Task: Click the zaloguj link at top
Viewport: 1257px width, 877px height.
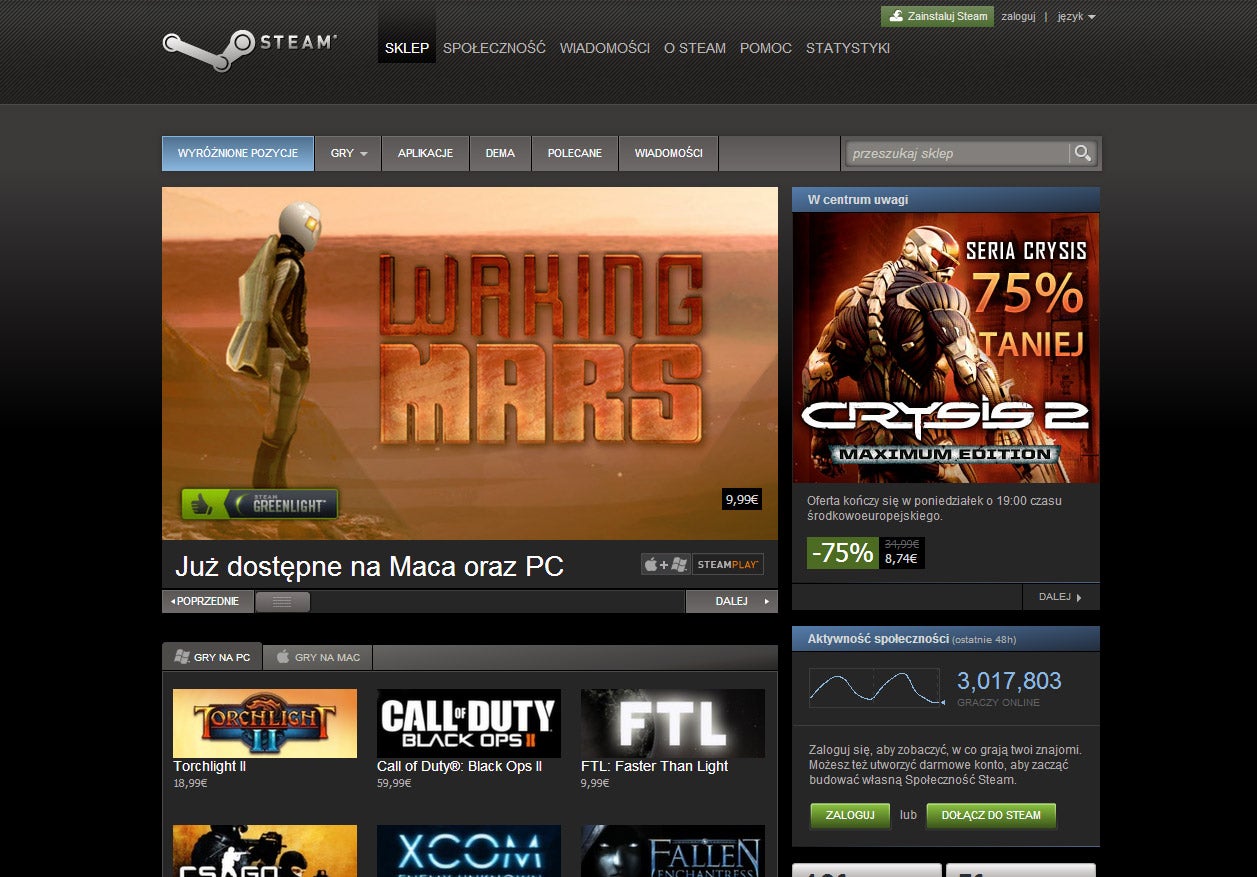Action: point(1018,16)
